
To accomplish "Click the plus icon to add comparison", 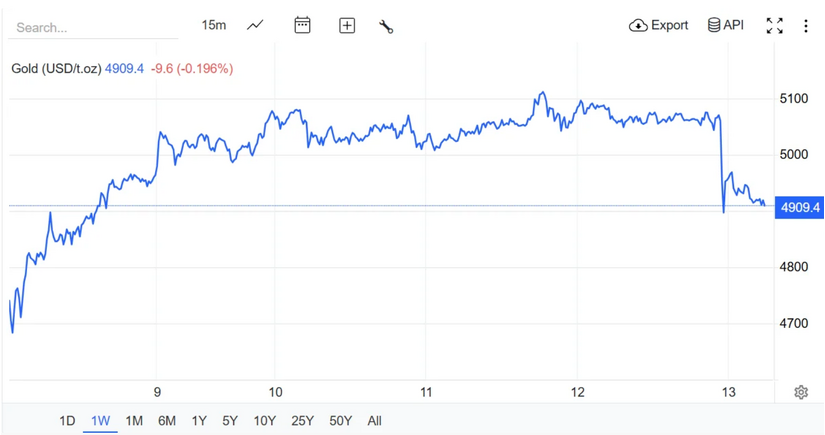I will (x=347, y=25).
